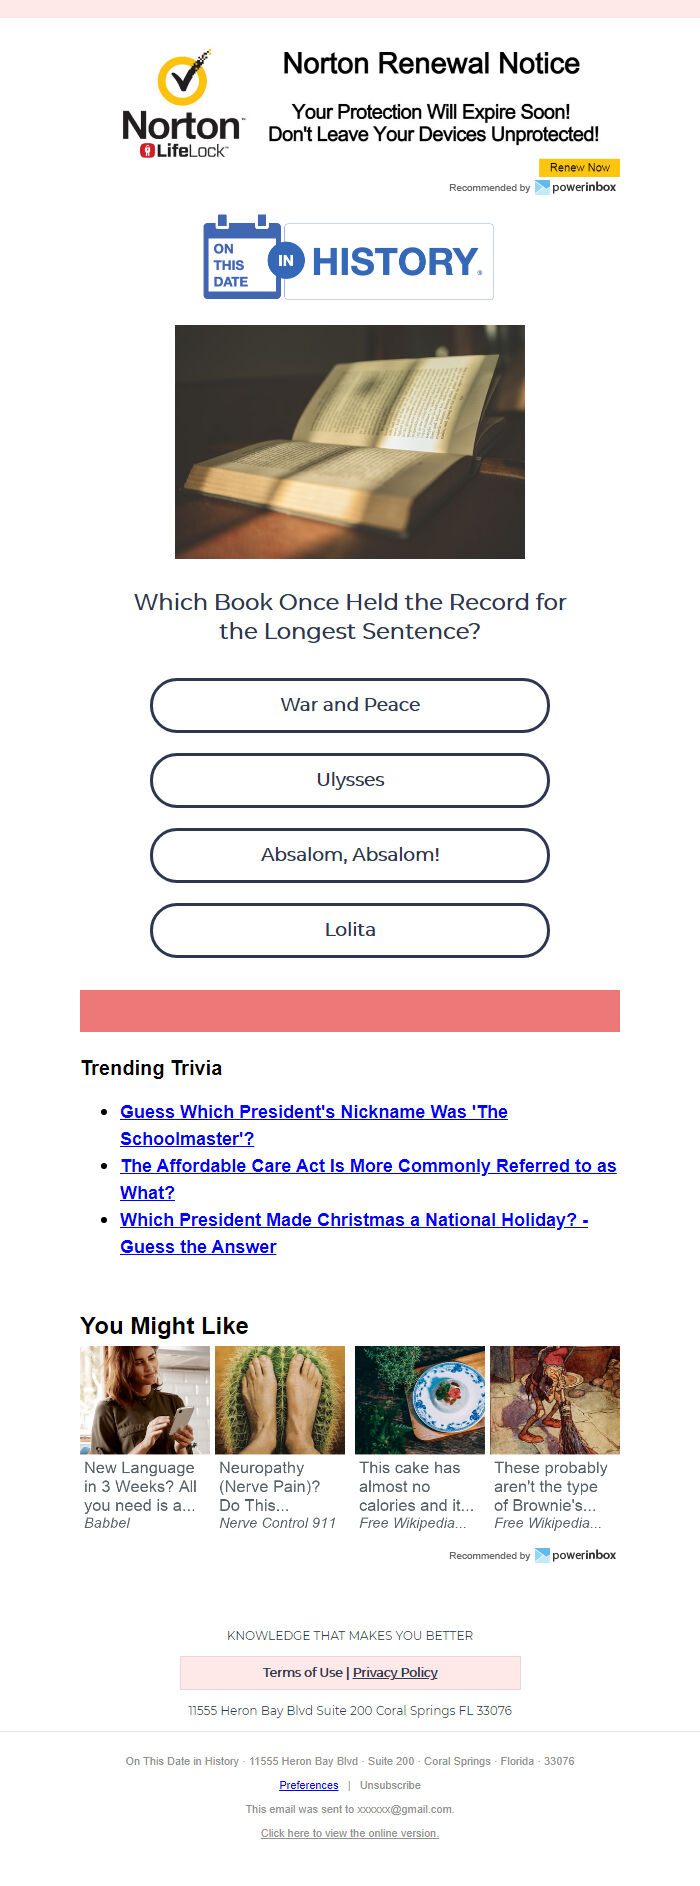700x1886 pixels.
Task: Click the Norton LifeLock logo
Action: pyautogui.click(x=182, y=104)
